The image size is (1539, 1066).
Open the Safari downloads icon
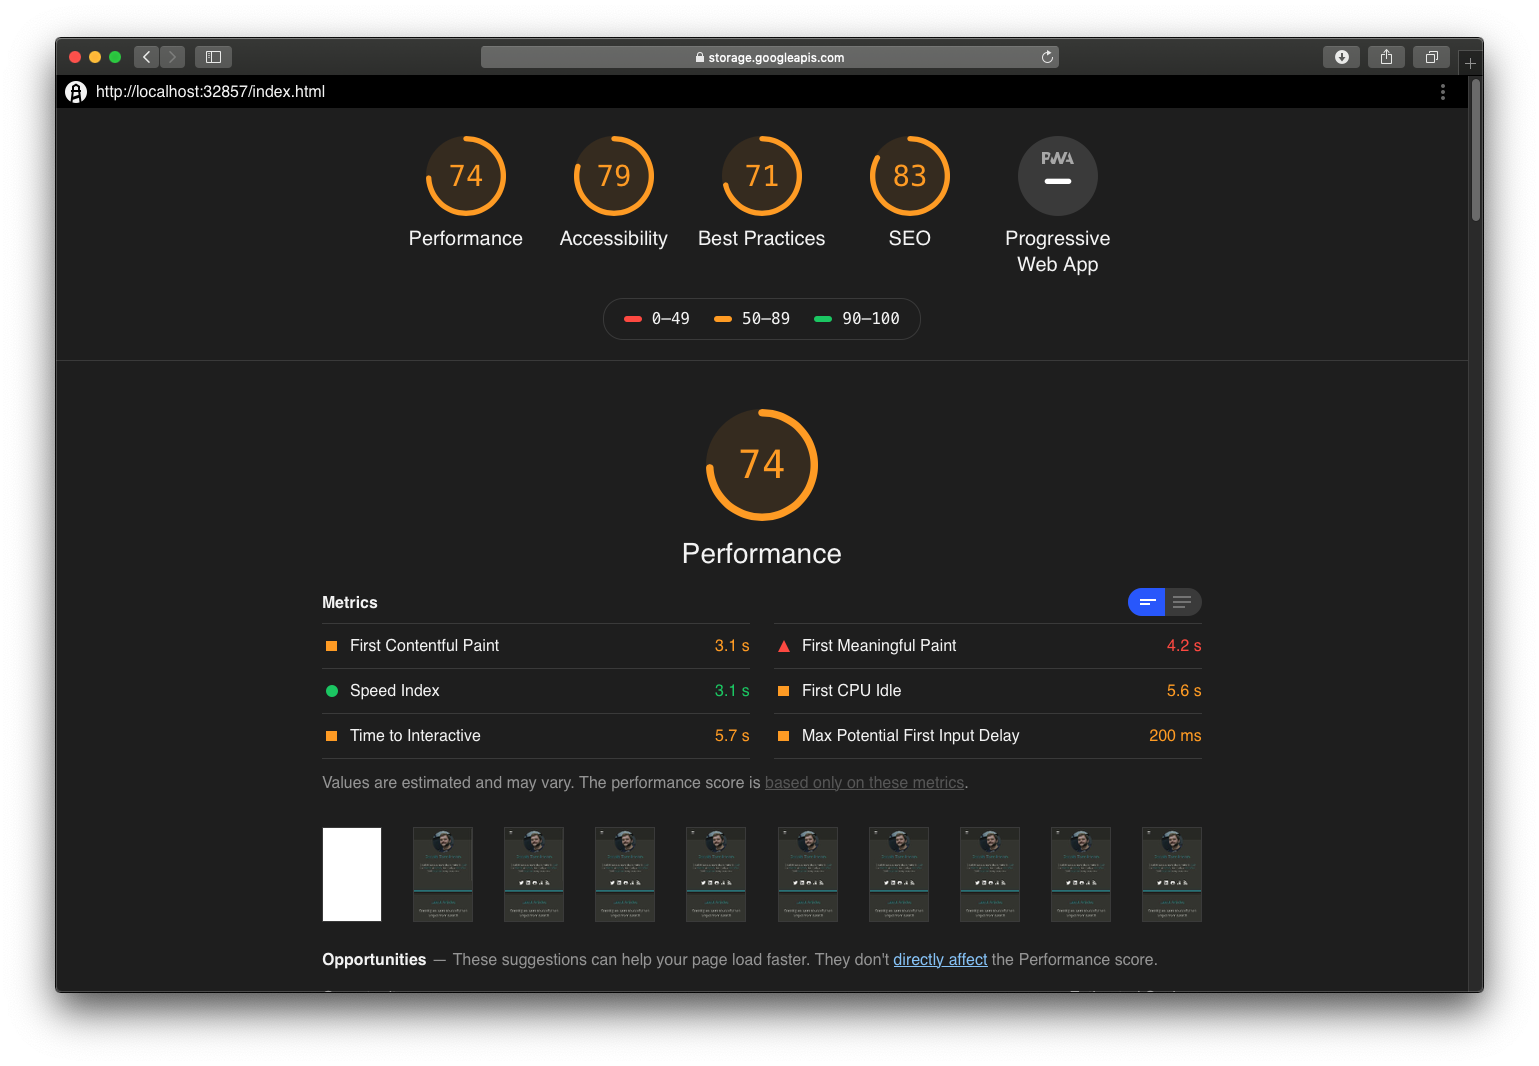(1341, 57)
